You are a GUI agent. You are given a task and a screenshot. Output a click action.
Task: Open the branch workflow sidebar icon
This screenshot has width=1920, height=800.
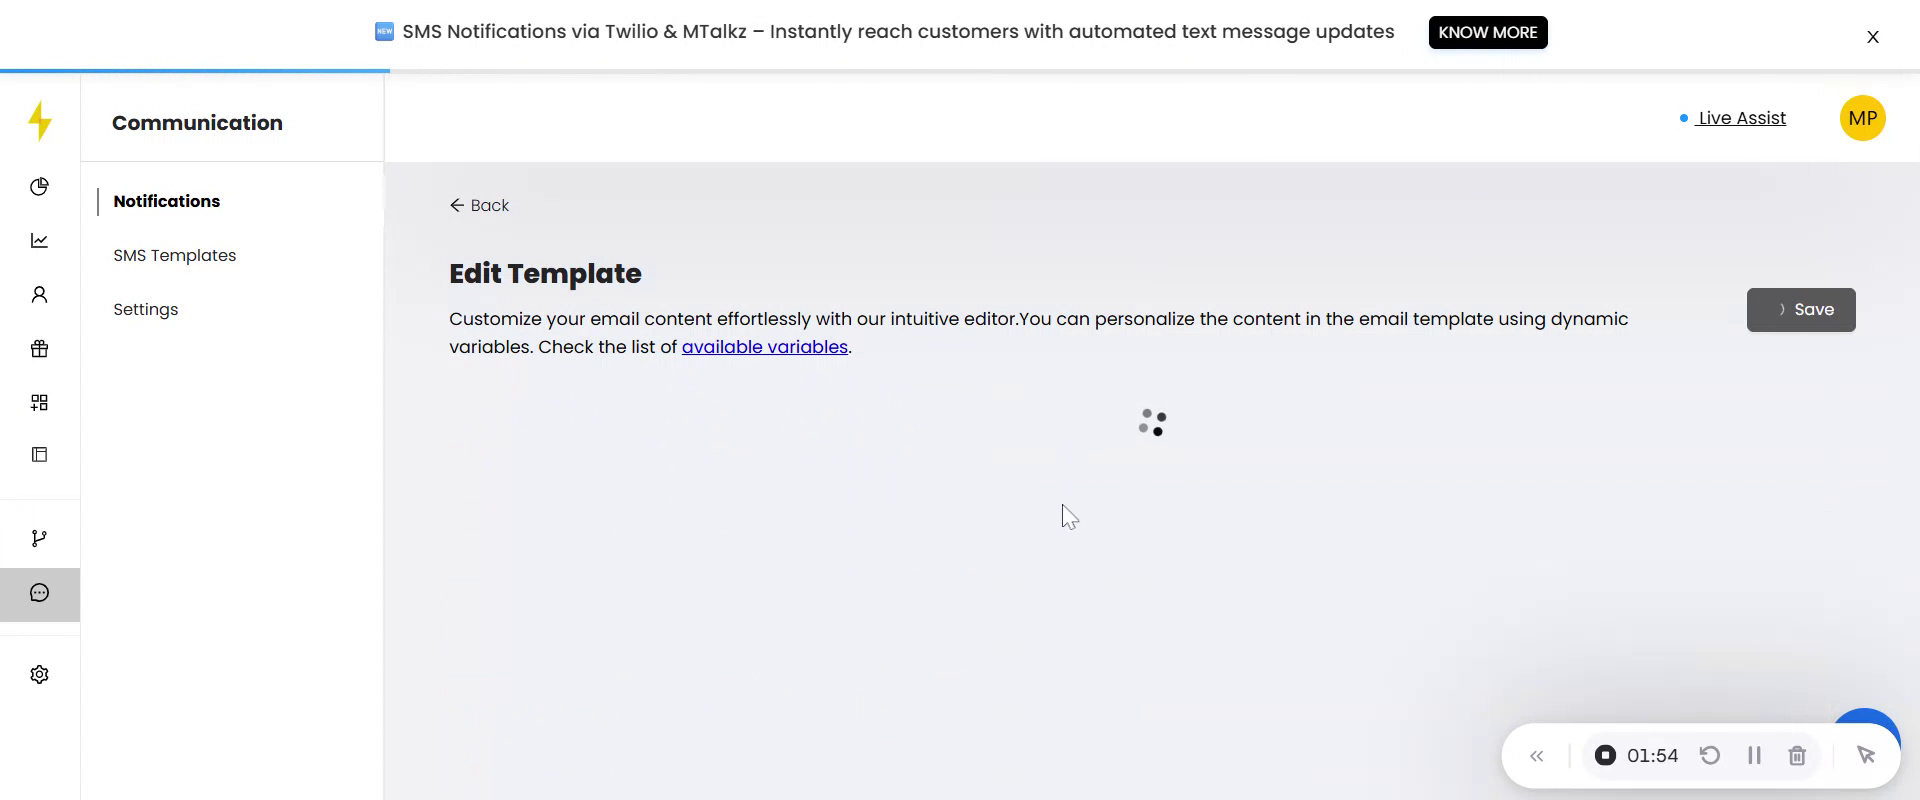click(39, 539)
